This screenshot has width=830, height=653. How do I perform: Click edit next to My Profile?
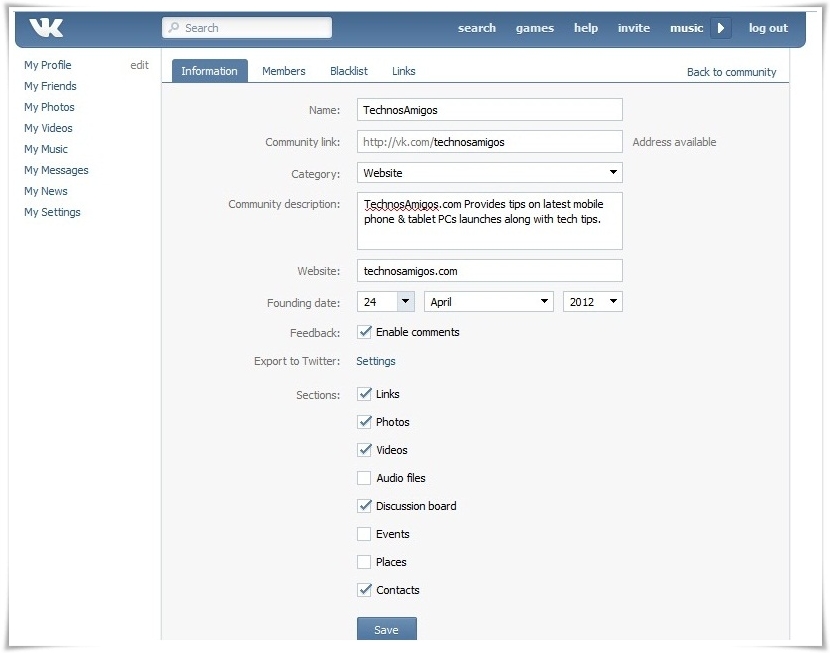pyautogui.click(x=140, y=65)
